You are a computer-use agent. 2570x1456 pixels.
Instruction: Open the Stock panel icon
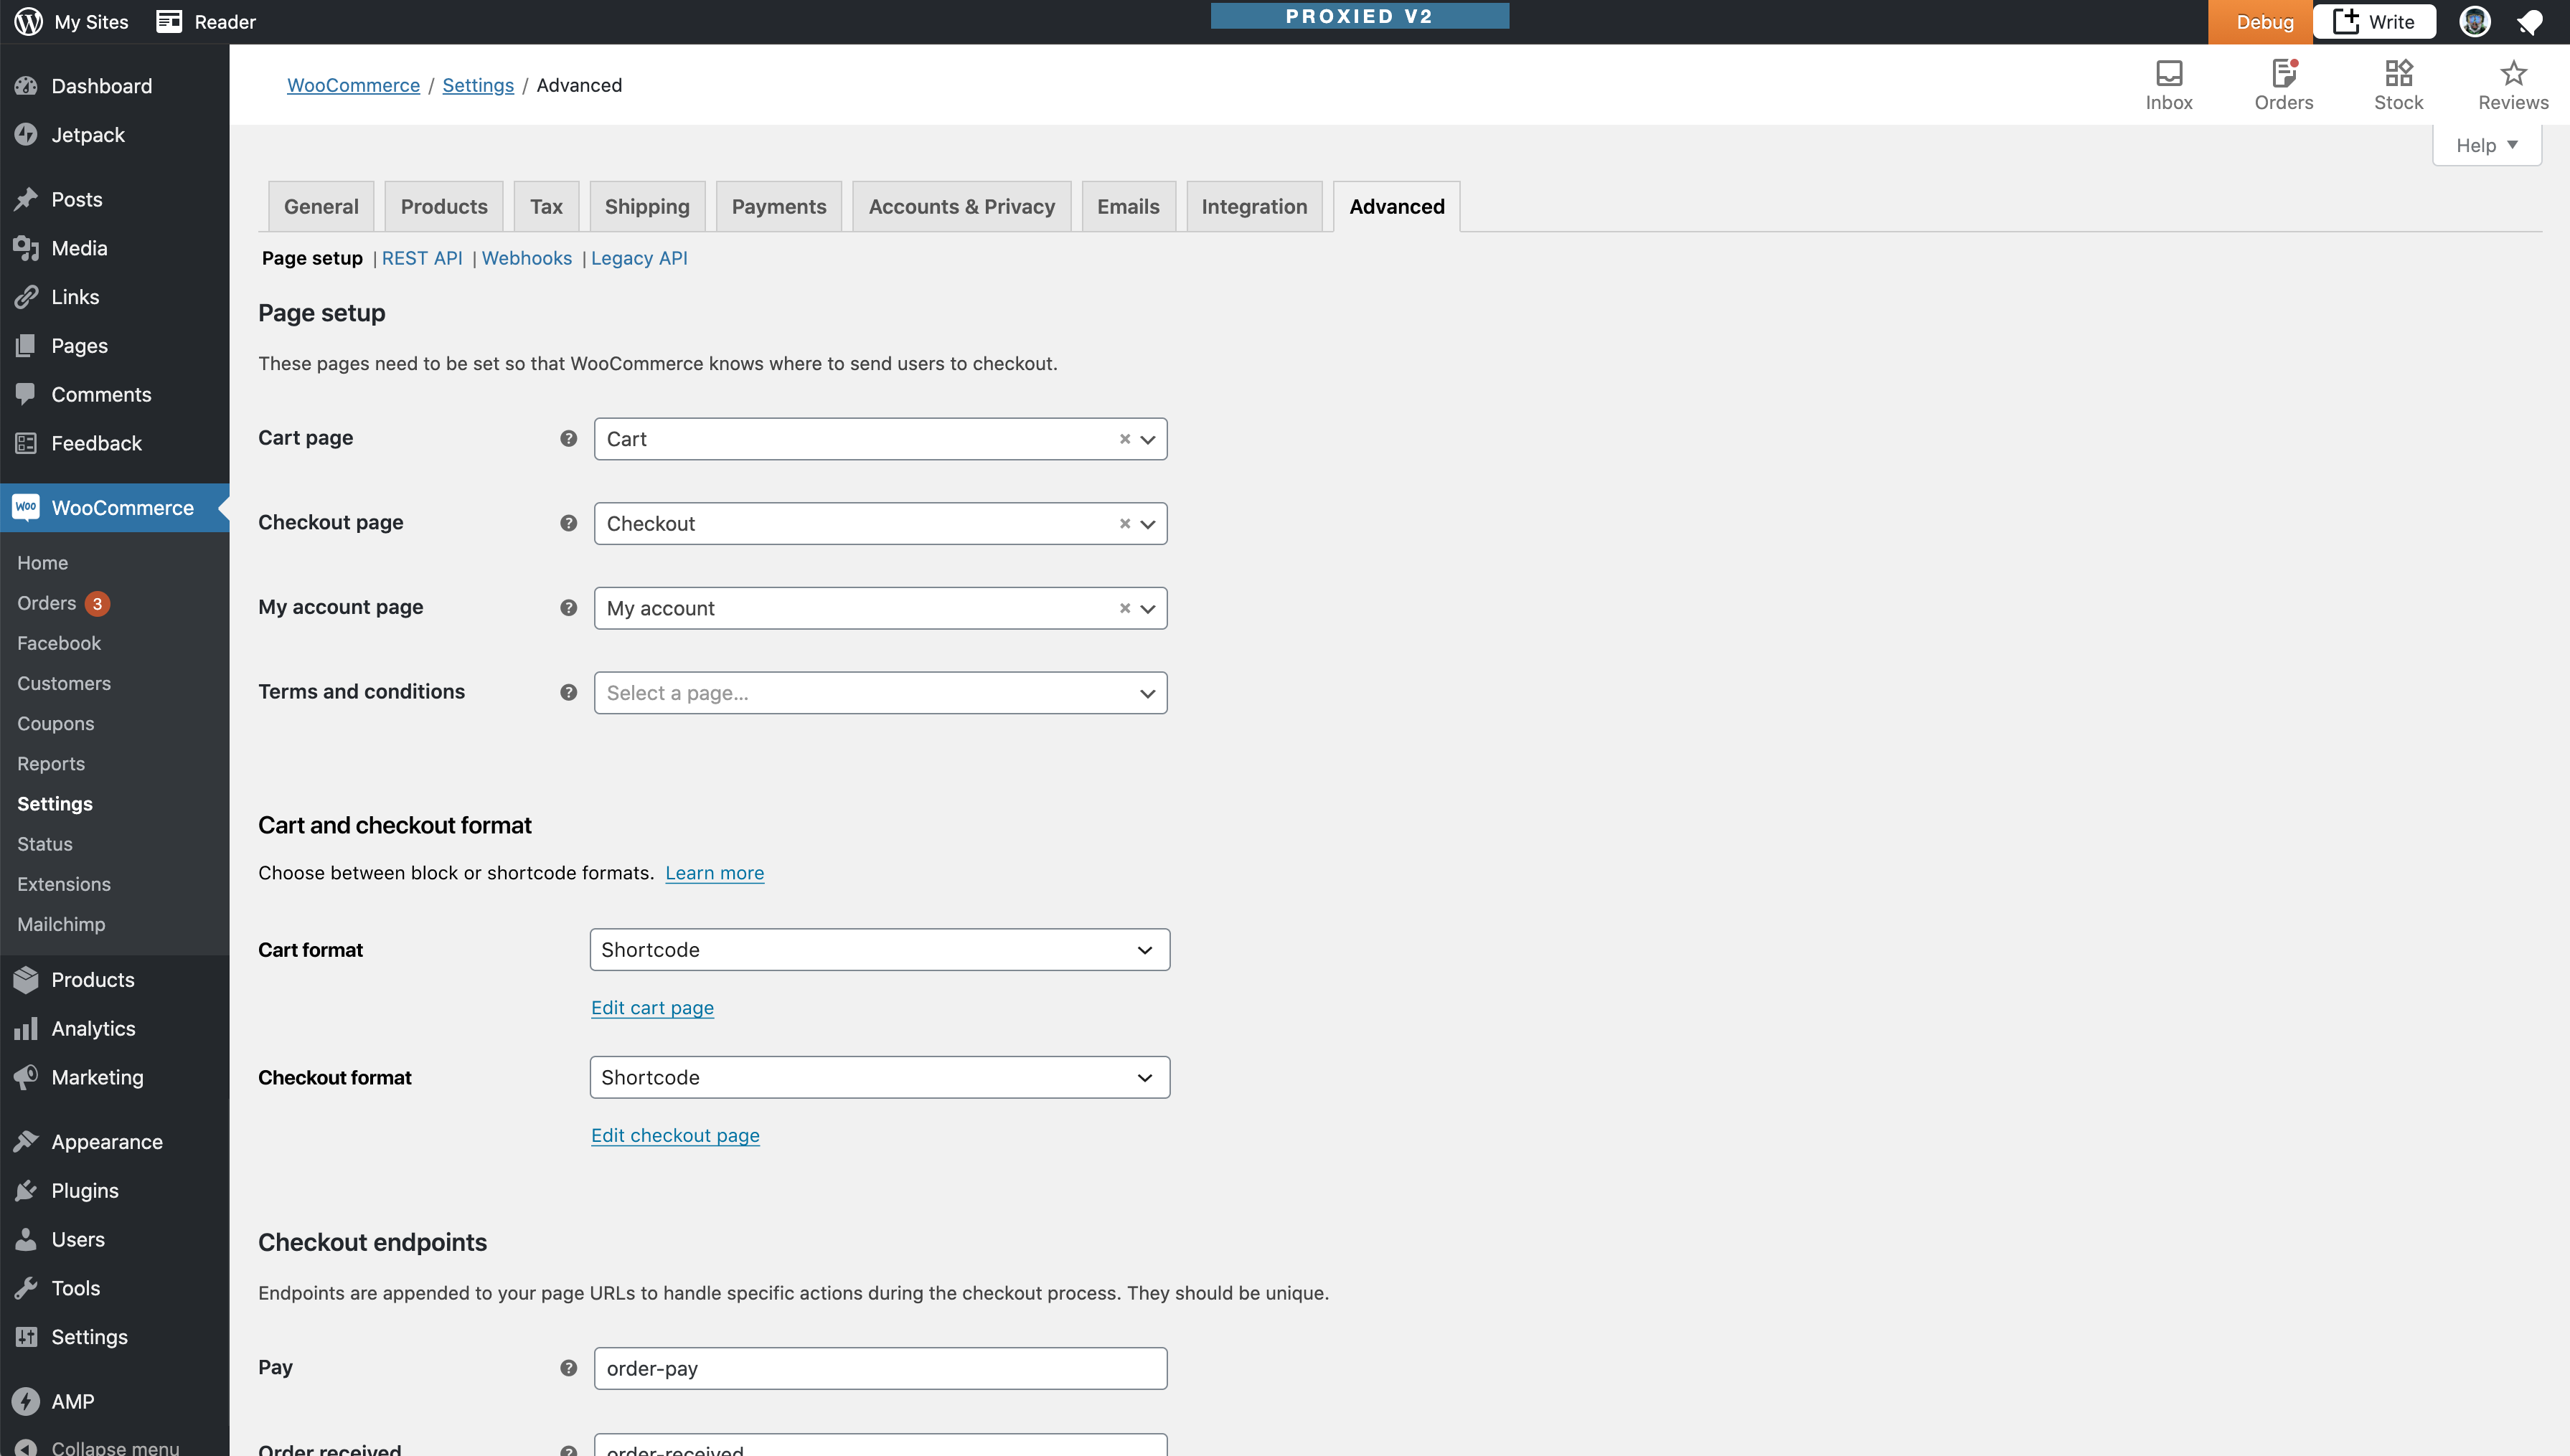tap(2399, 85)
